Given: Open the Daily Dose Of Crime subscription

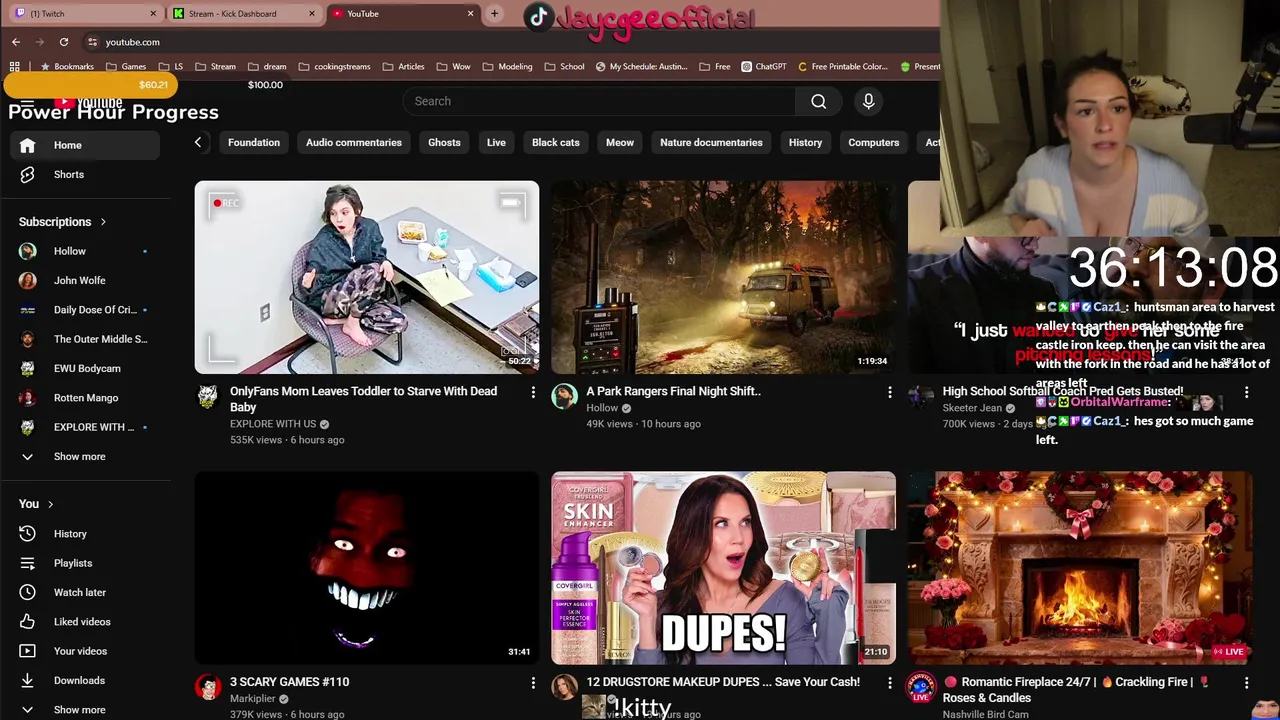Looking at the screenshot, I should coord(85,310).
